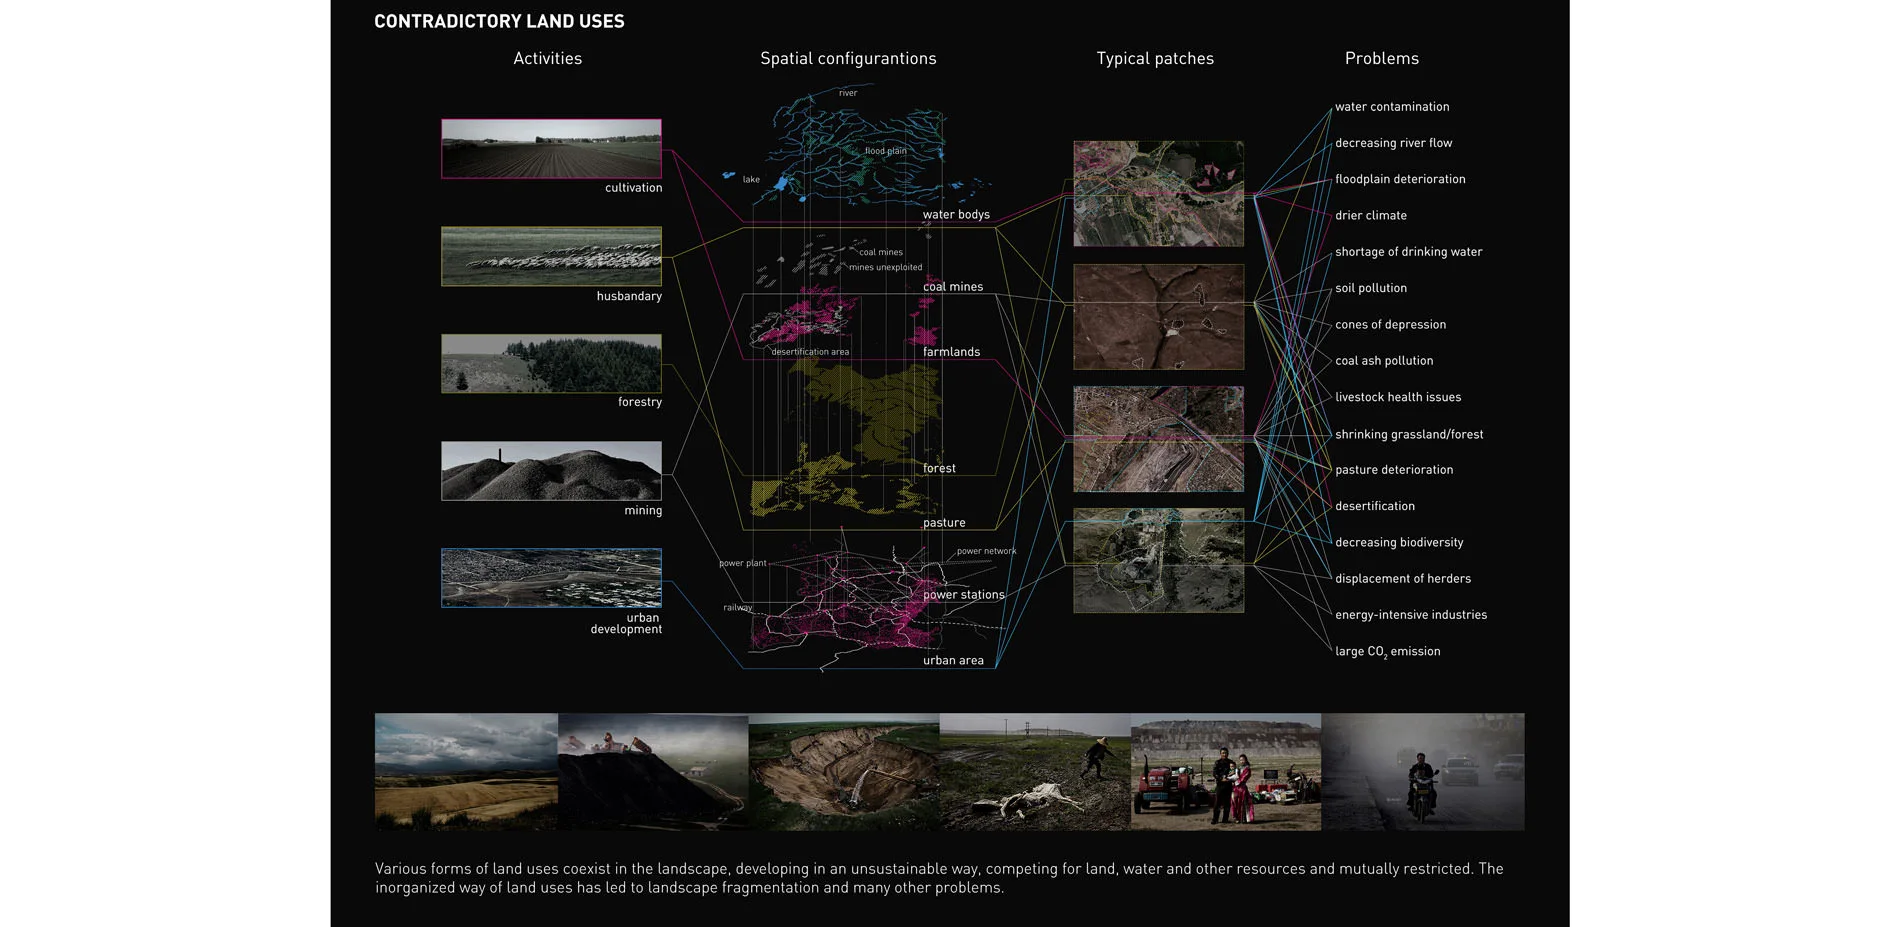Select the husbandry sheep herd photo
This screenshot has height=927, width=1900.
551,256
